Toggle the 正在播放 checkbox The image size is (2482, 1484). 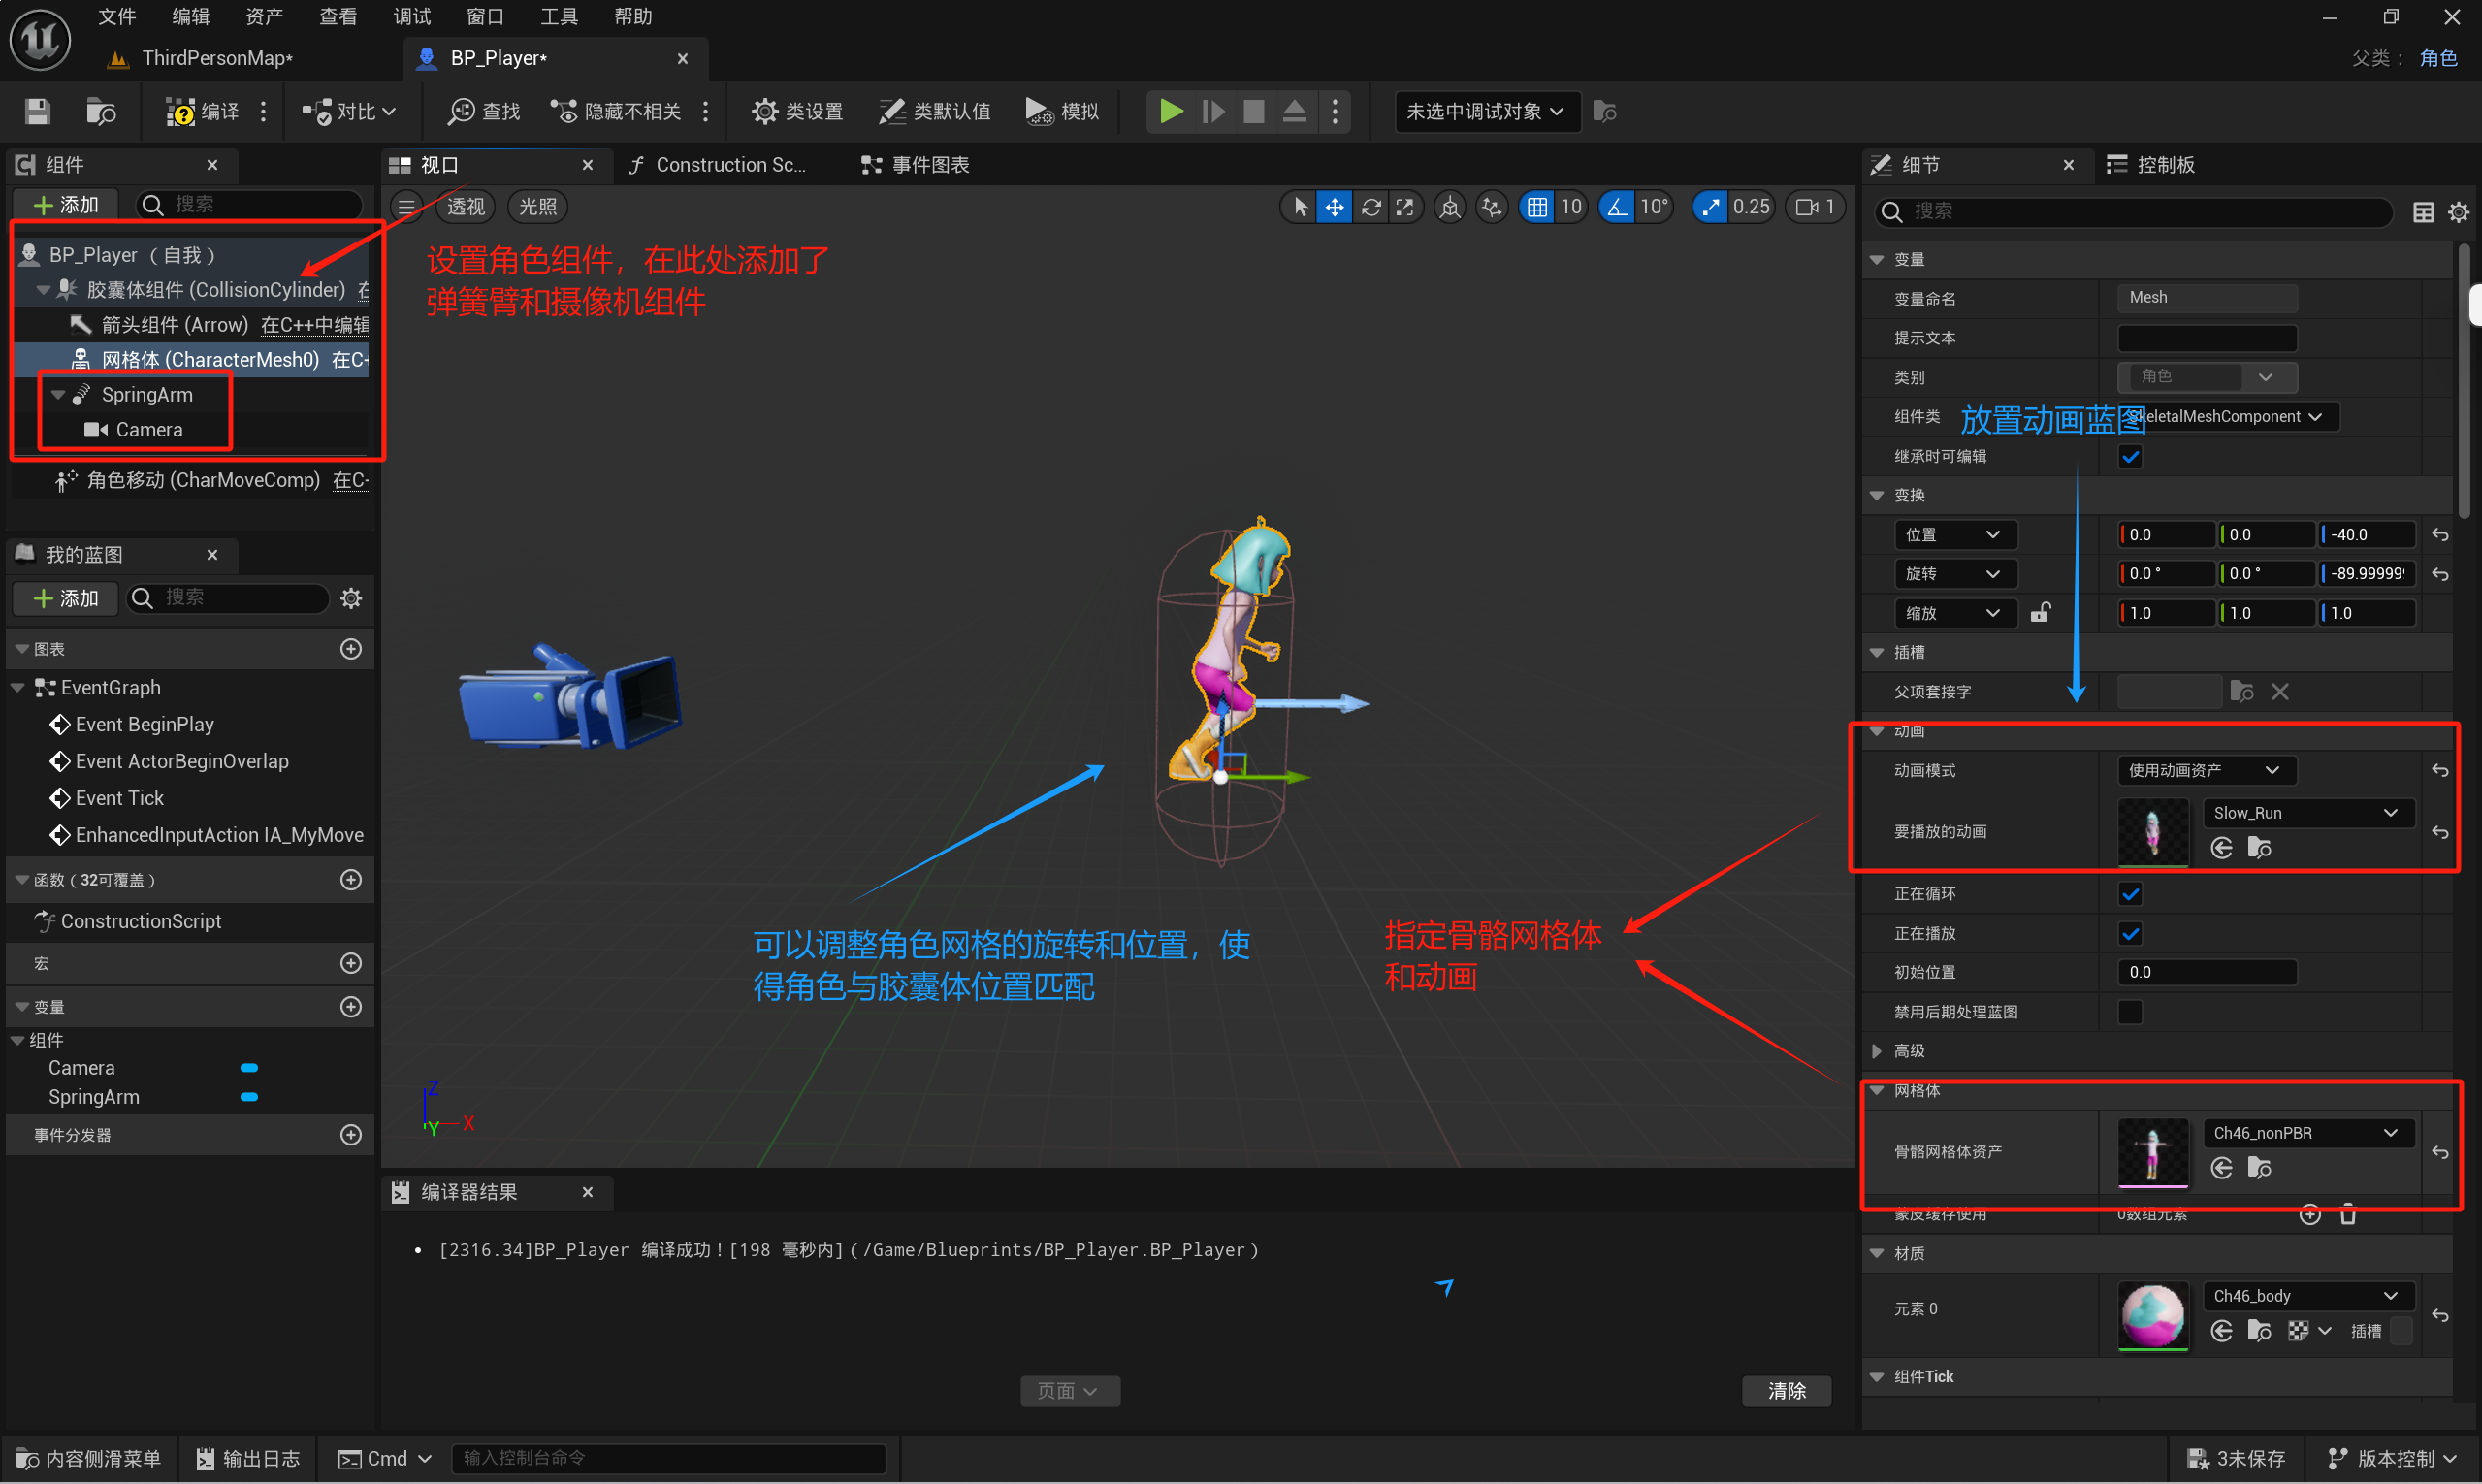(x=2130, y=933)
